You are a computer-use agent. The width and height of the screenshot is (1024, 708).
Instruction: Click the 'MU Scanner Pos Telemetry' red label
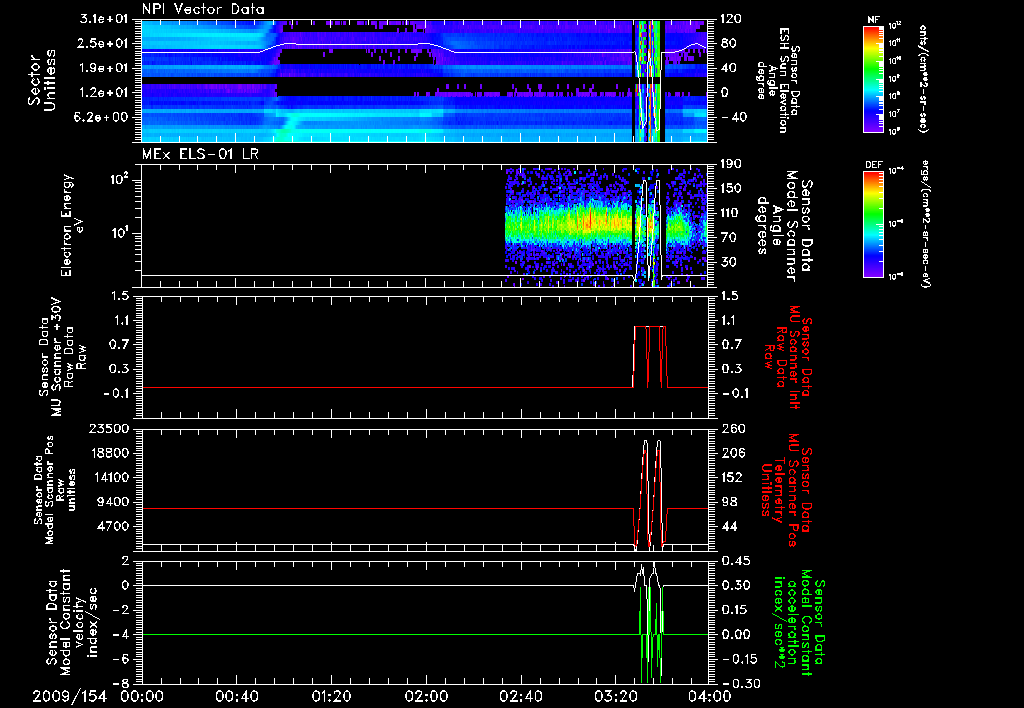(786, 490)
